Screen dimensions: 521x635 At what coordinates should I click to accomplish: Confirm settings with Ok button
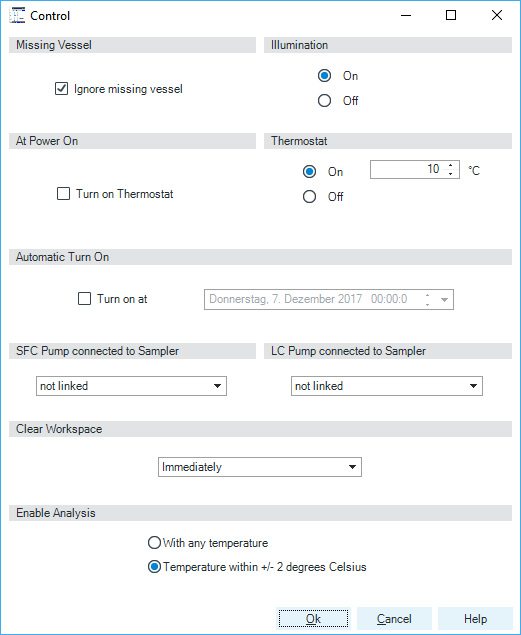pos(313,619)
